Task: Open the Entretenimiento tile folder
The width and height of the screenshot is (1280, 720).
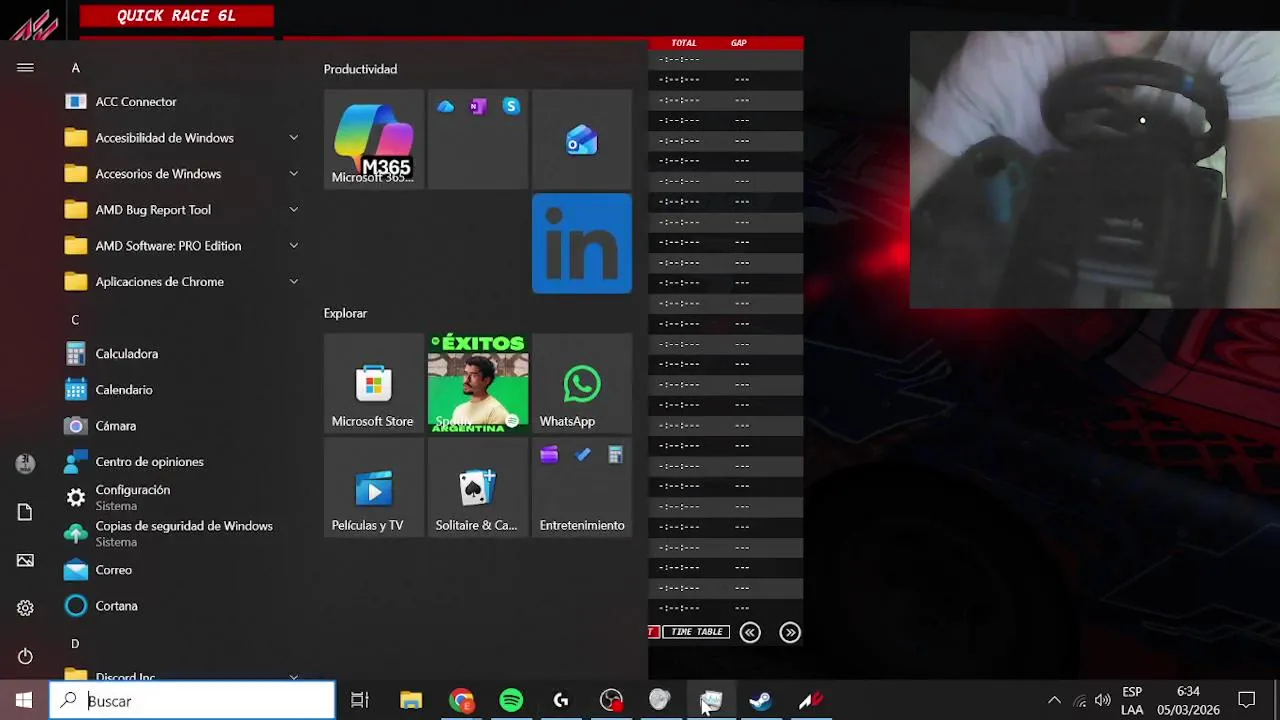Action: (x=582, y=487)
